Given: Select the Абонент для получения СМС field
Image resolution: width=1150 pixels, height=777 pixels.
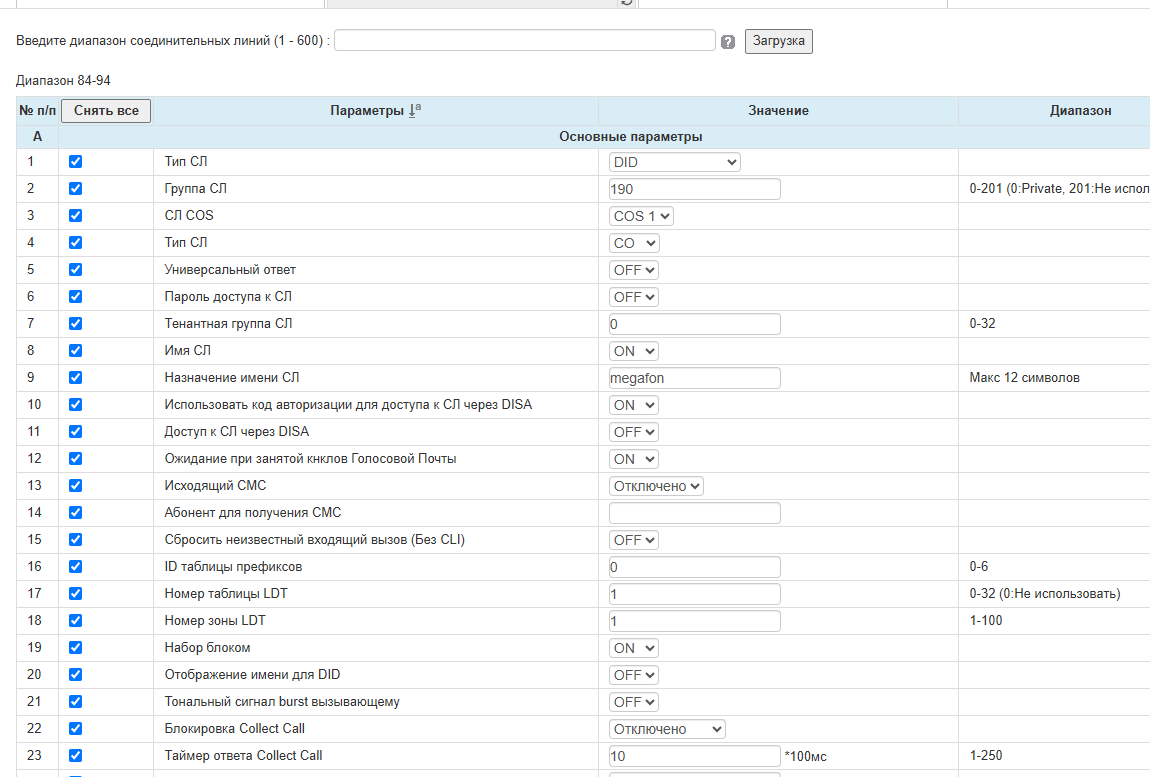Looking at the screenshot, I should point(694,513).
